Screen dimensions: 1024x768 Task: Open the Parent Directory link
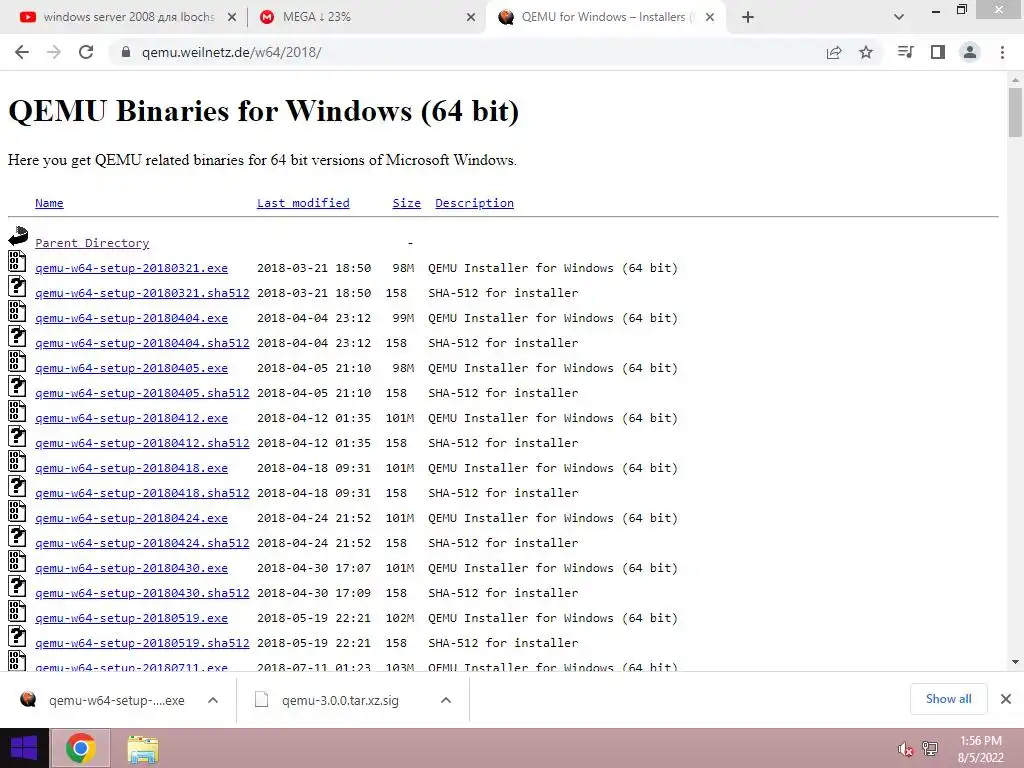[92, 243]
